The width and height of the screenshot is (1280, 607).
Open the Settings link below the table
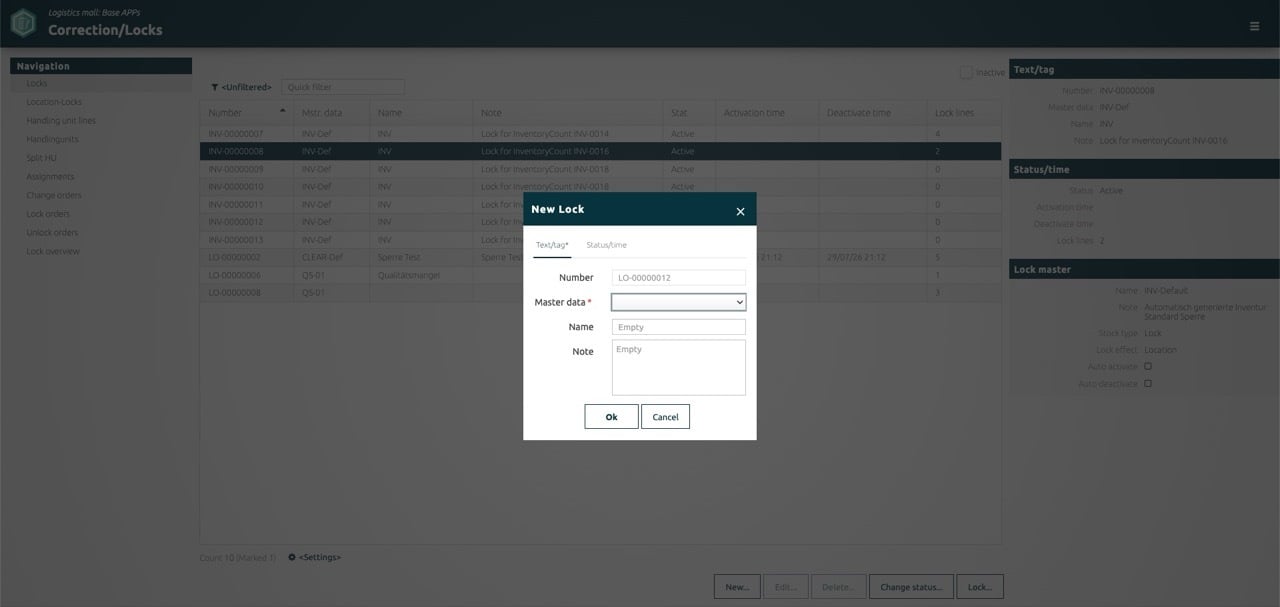click(319, 557)
